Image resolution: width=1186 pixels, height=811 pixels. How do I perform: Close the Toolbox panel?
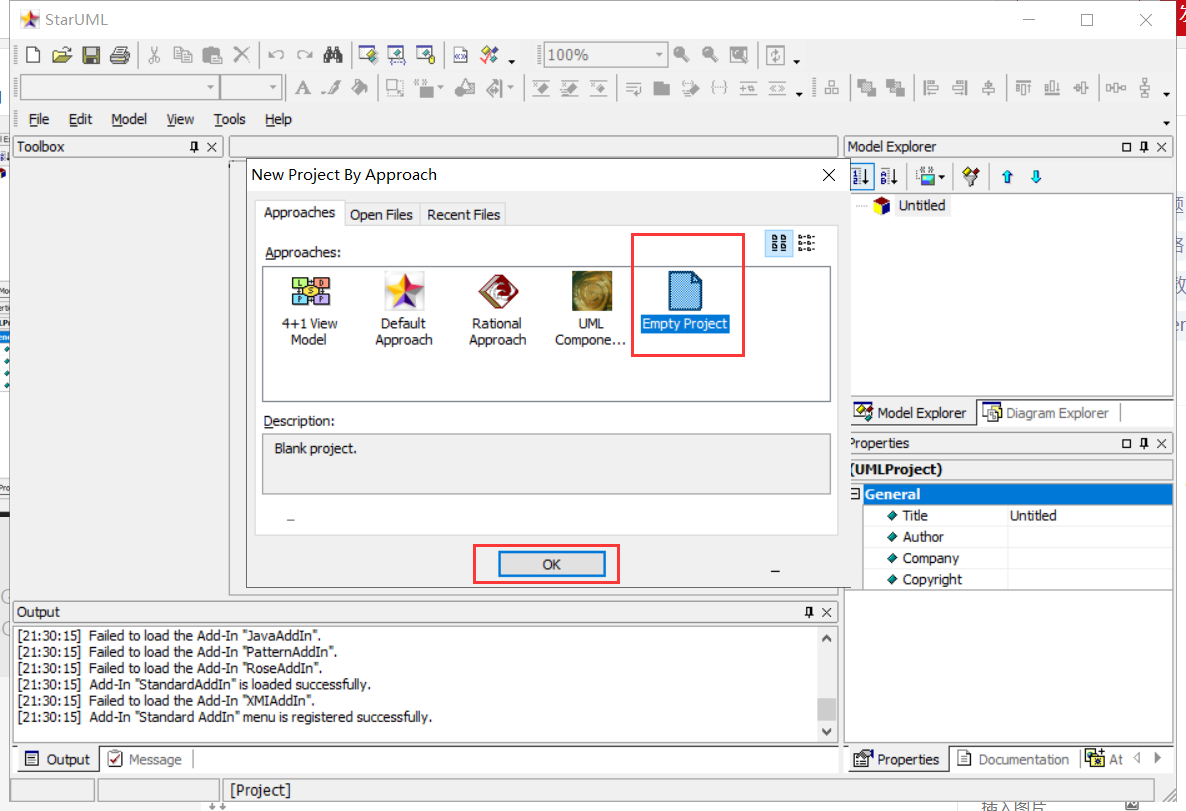[212, 147]
